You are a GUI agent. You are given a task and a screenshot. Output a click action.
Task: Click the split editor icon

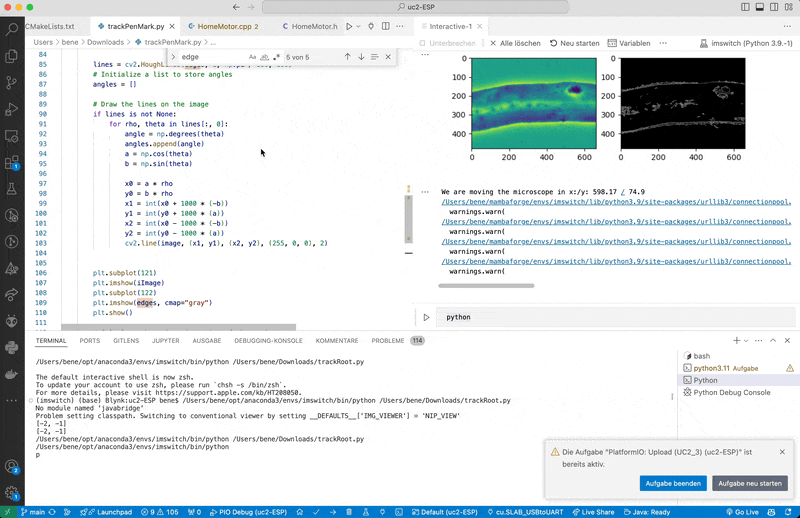point(388,25)
